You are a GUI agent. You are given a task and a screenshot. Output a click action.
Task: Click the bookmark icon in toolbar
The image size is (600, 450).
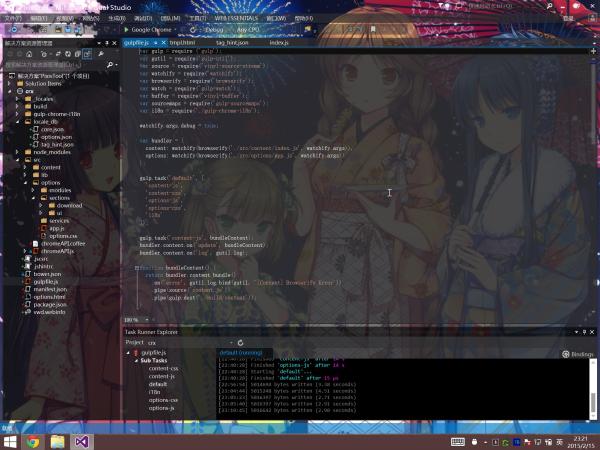pos(373,29)
